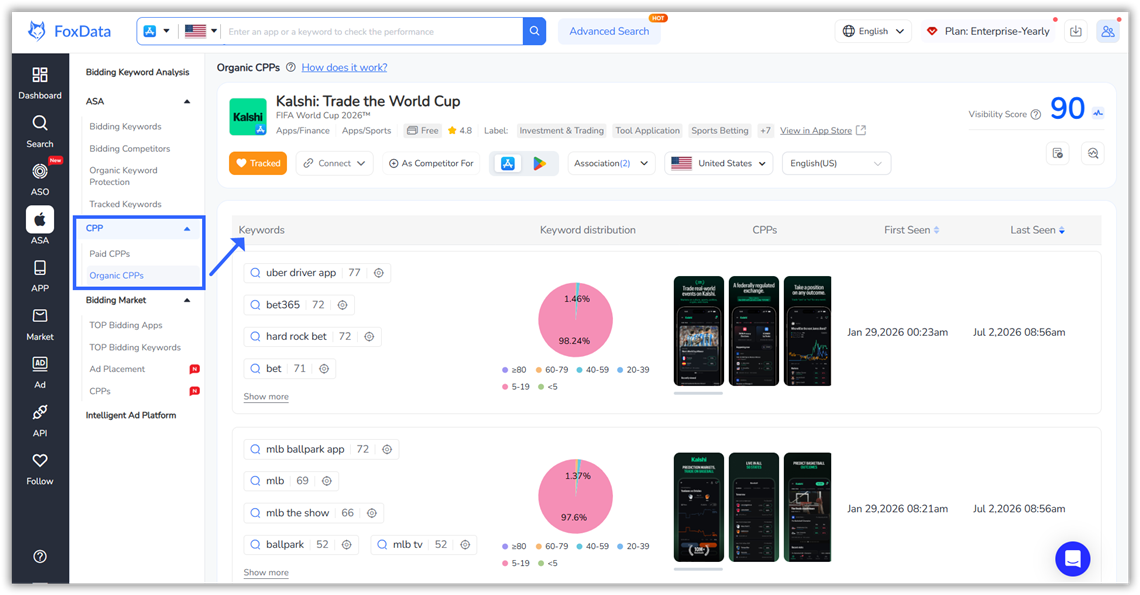Click the download icon in top bar

coord(1076,31)
